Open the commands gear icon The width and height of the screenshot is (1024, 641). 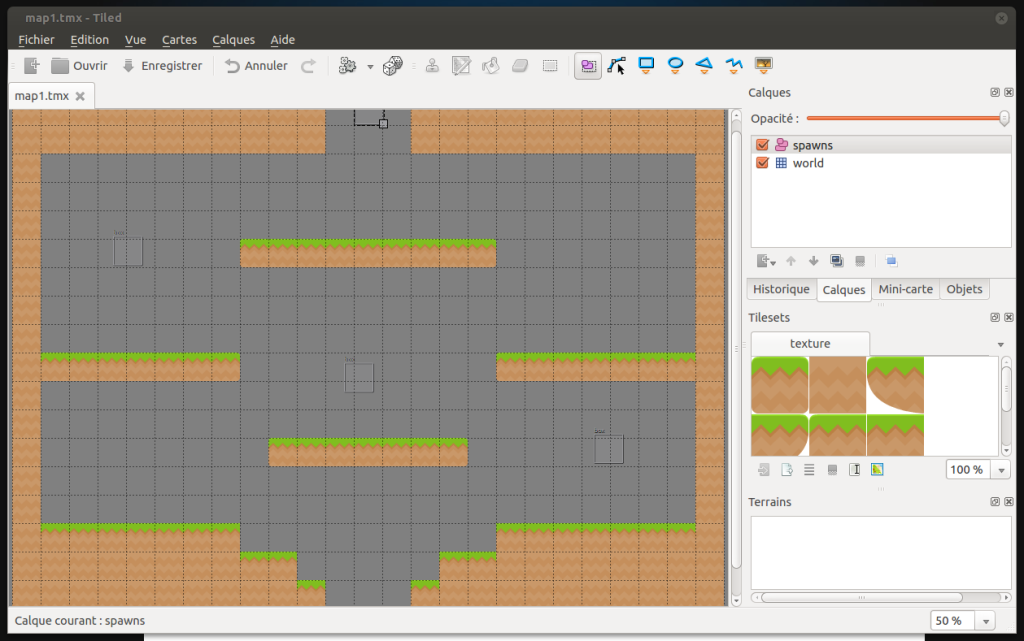[x=347, y=65]
